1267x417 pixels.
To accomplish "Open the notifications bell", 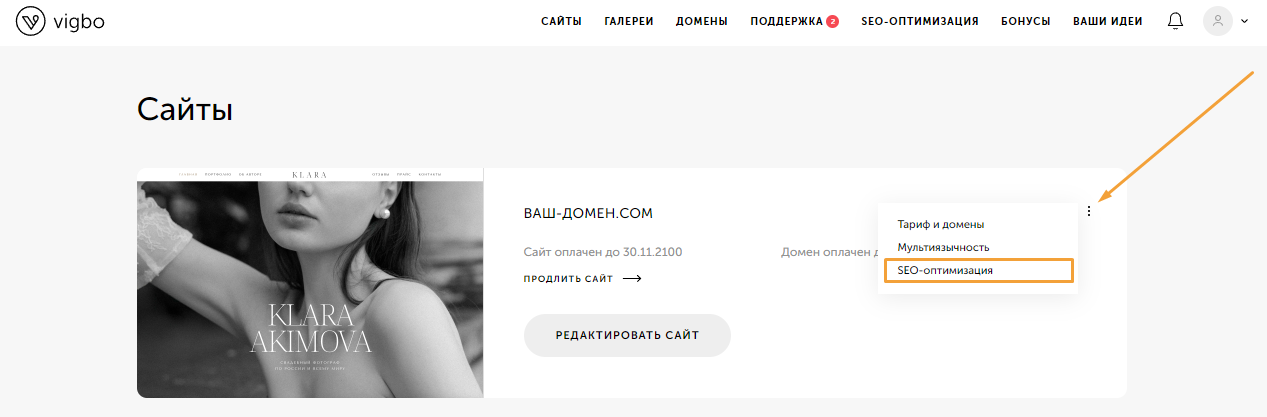I will pyautogui.click(x=1175, y=21).
